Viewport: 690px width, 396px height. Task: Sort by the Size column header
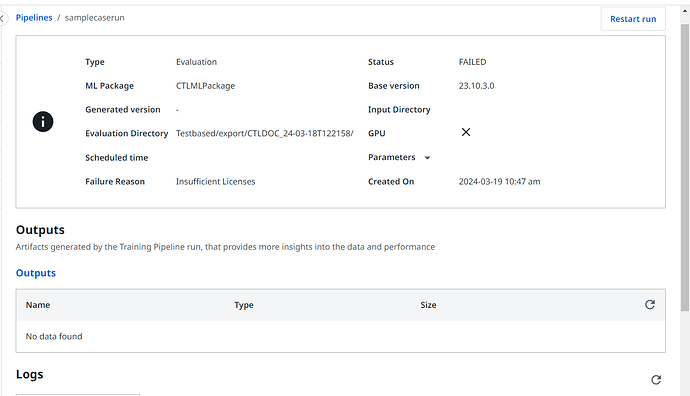coord(428,305)
